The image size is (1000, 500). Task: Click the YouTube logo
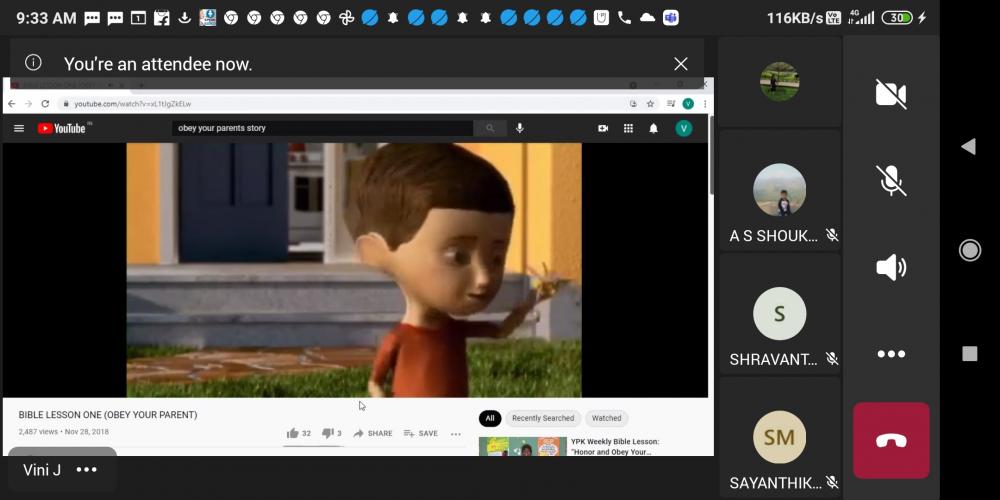(x=62, y=128)
